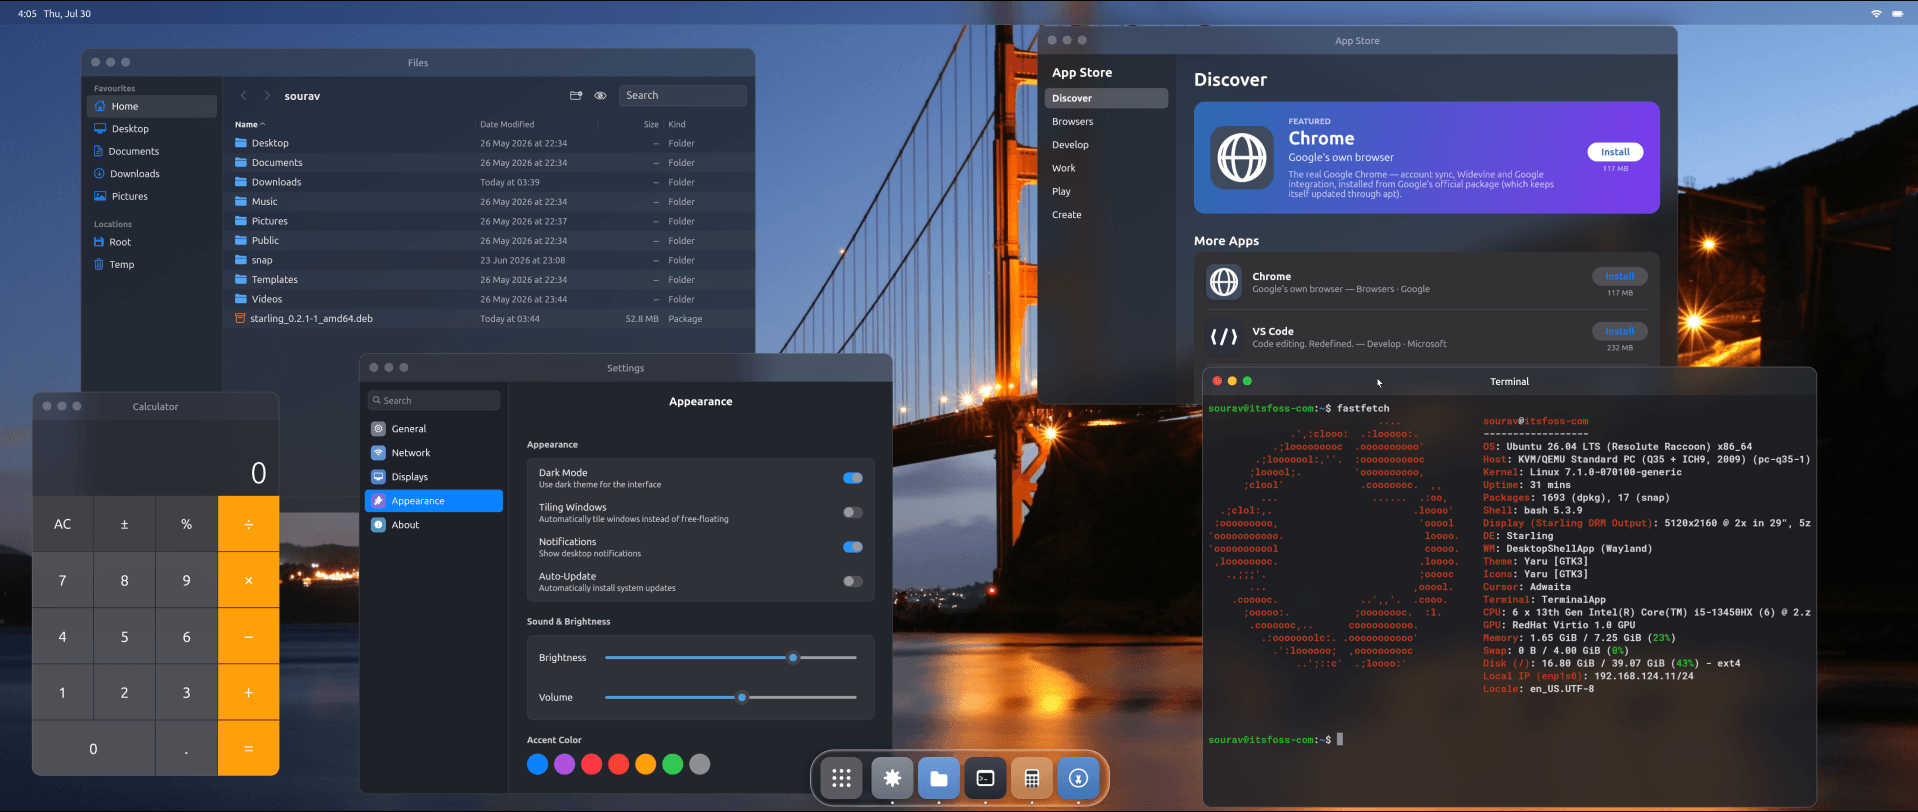Go forward in the Files window
This screenshot has width=1918, height=812.
point(267,96)
